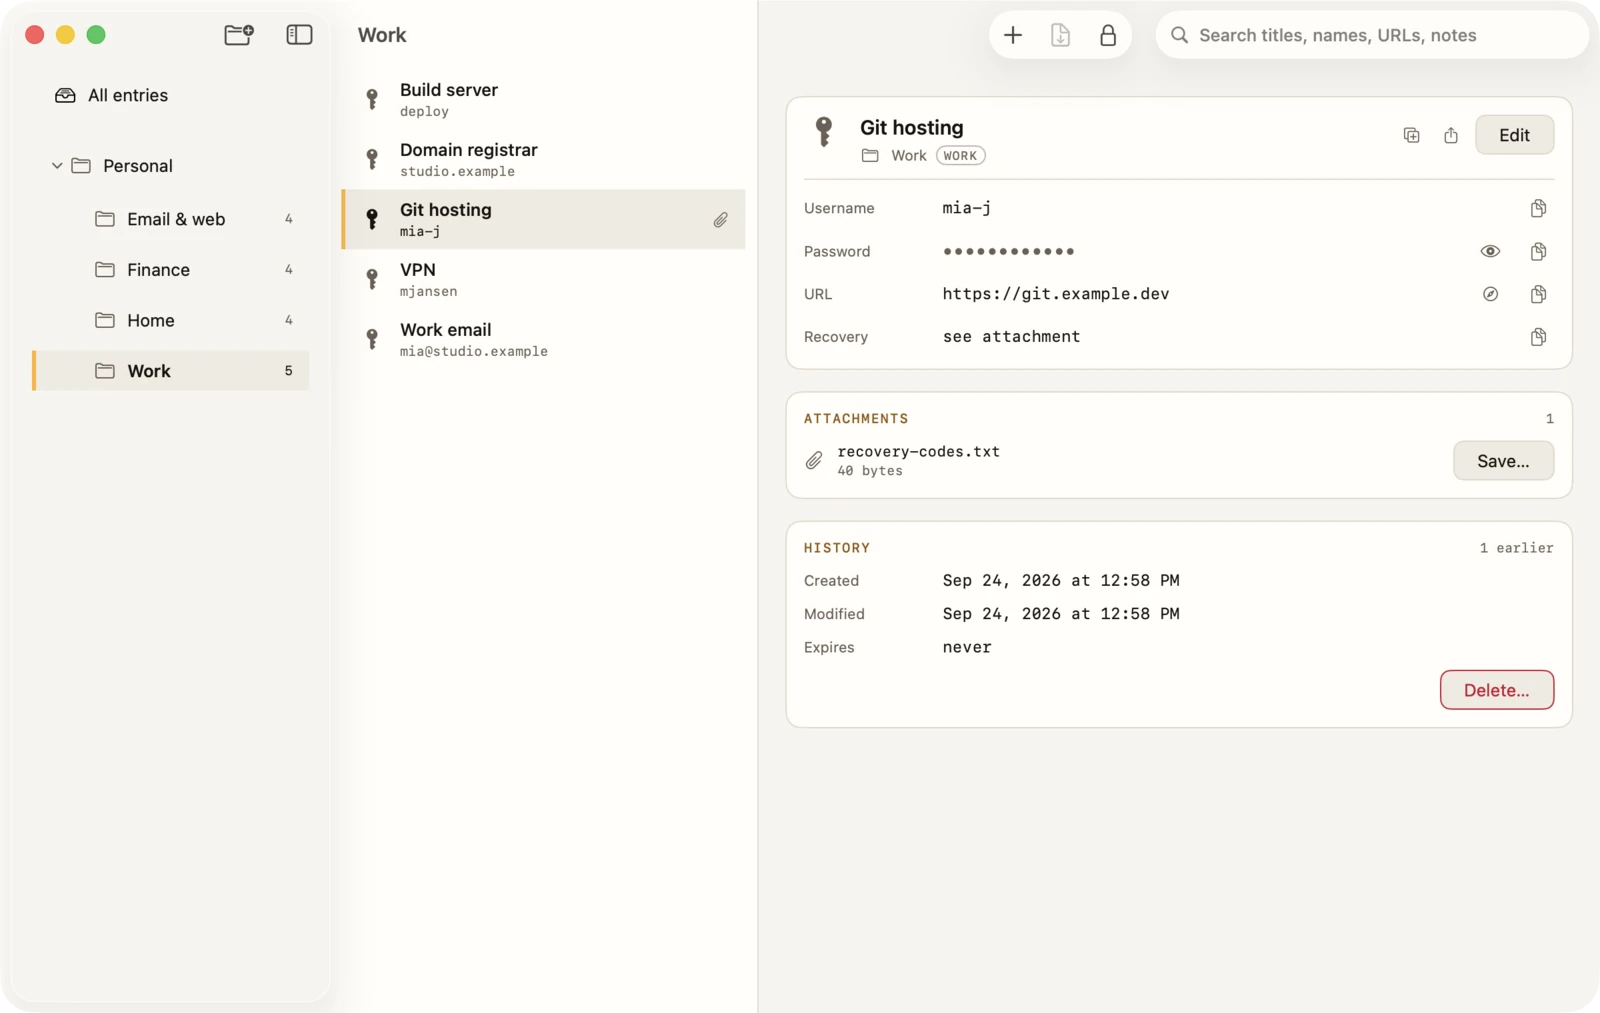This screenshot has height=1013, width=1600.
Task: Copy the Password field value
Action: pyautogui.click(x=1538, y=251)
